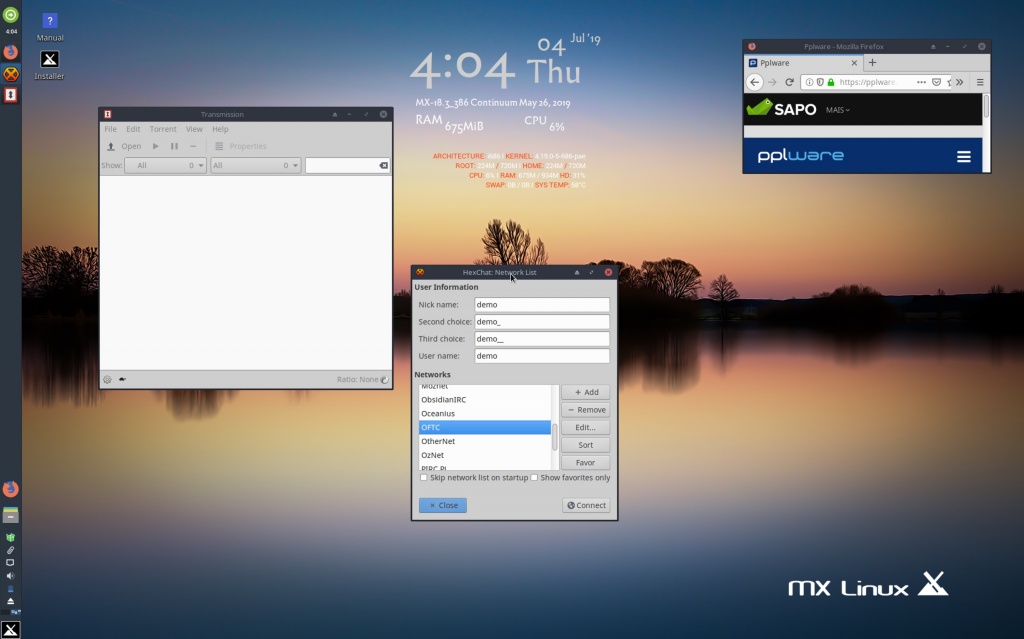Connect to the selected IRC network

tap(586, 505)
